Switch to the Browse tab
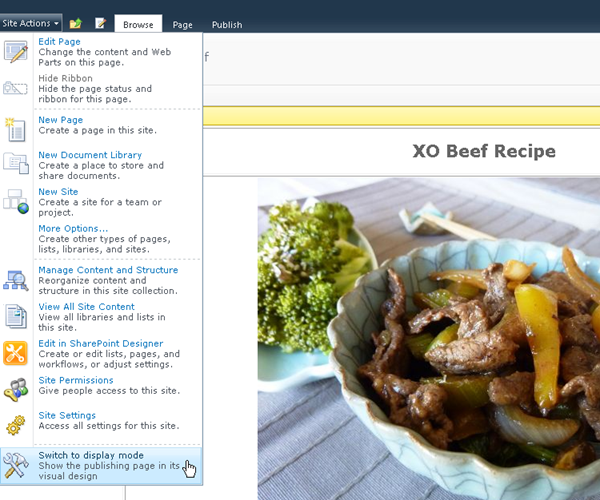The width and height of the screenshot is (600, 500). coord(138,24)
